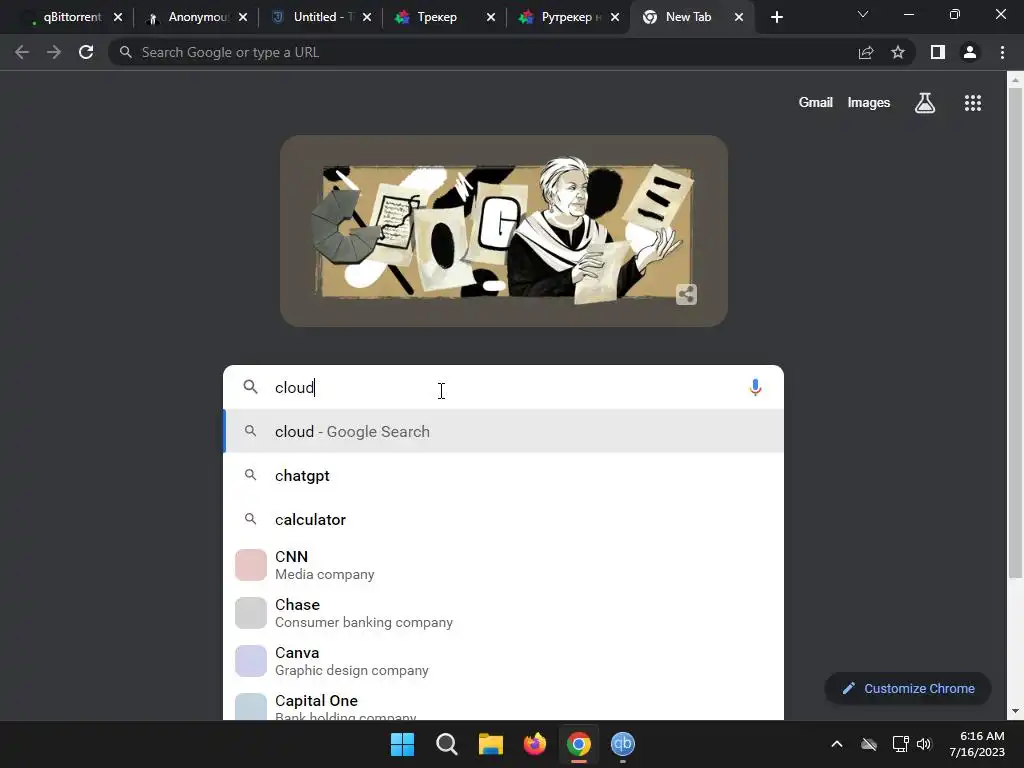
Task: Open the tab search dropdown arrow
Action: click(x=863, y=14)
